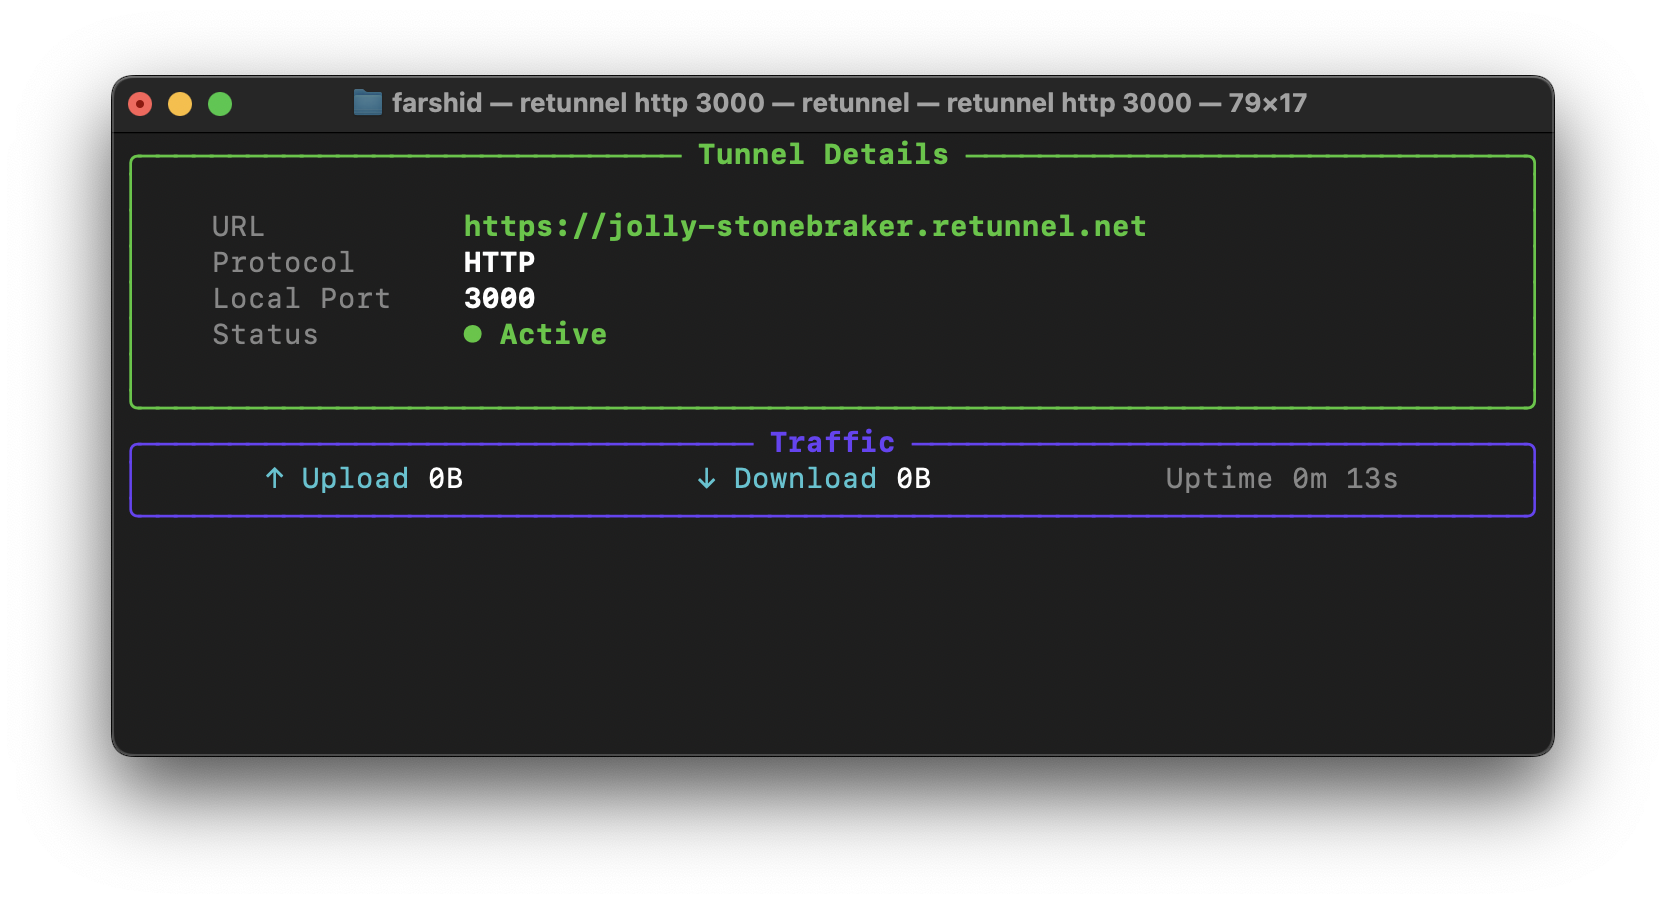The image size is (1666, 904).
Task: Click the upload arrow icon
Action: pos(275,478)
